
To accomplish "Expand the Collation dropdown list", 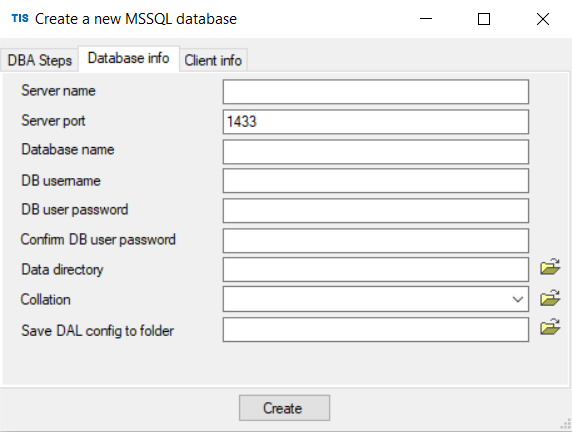I will click(518, 299).
